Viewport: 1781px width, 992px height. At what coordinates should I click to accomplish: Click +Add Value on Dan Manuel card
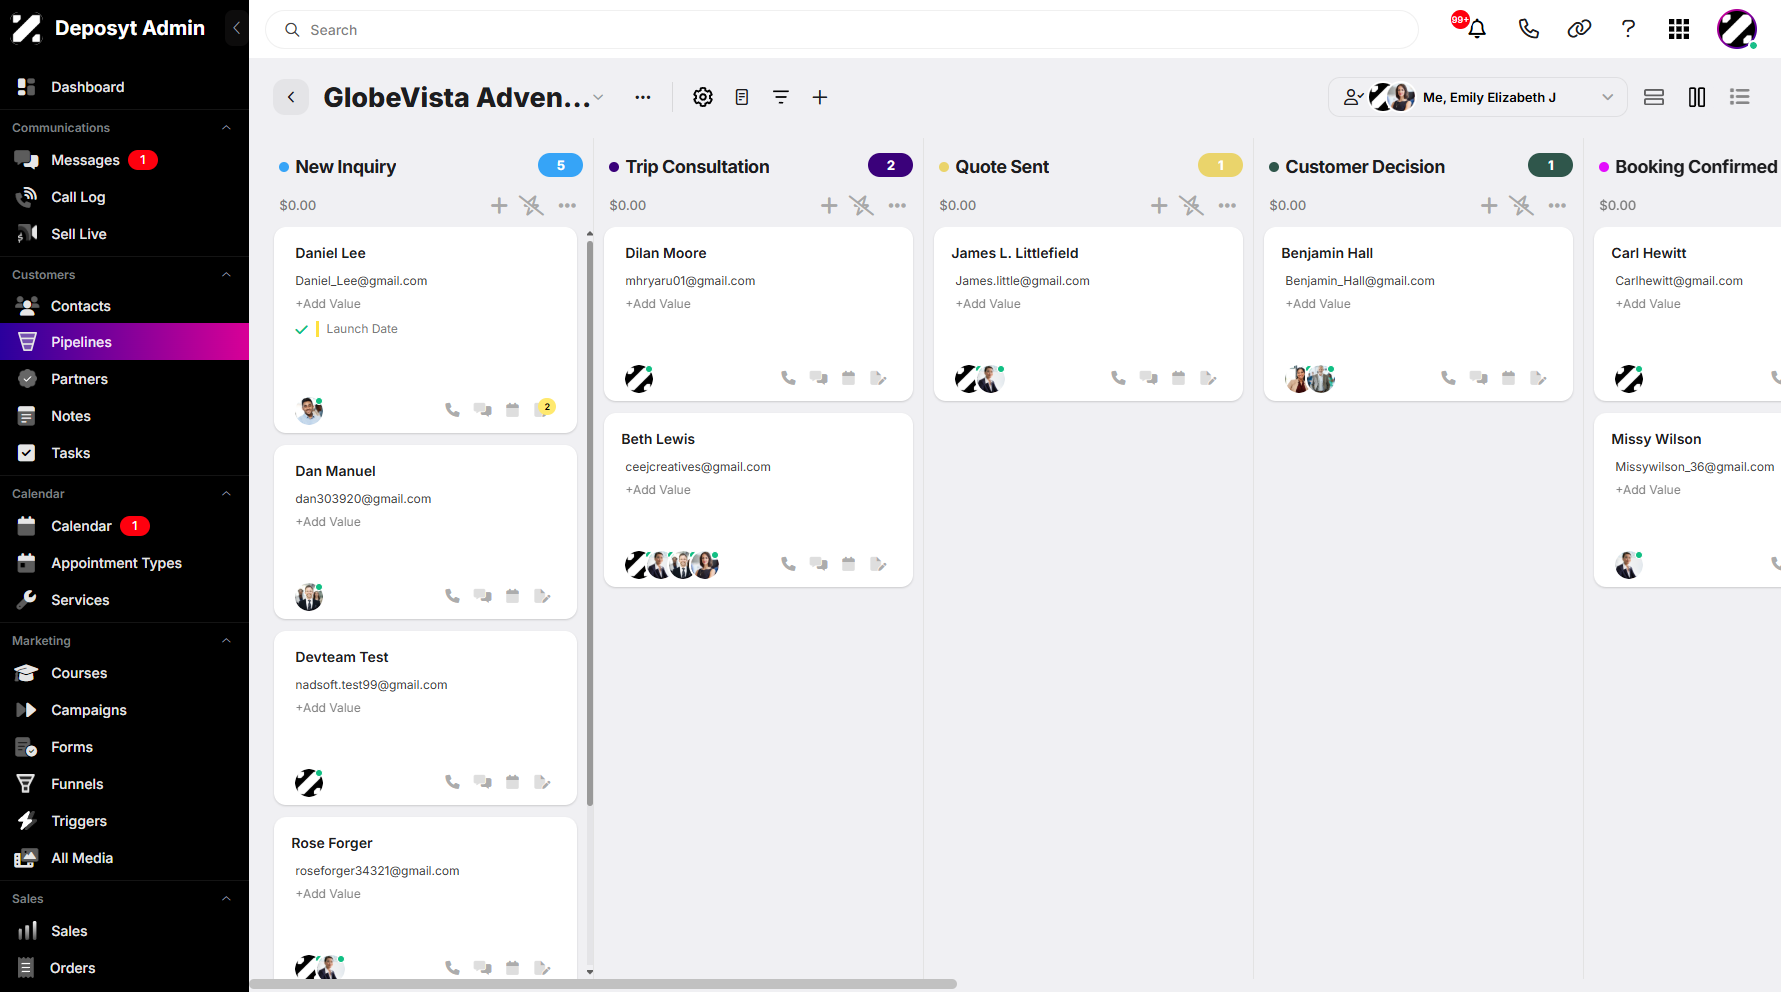tap(328, 522)
